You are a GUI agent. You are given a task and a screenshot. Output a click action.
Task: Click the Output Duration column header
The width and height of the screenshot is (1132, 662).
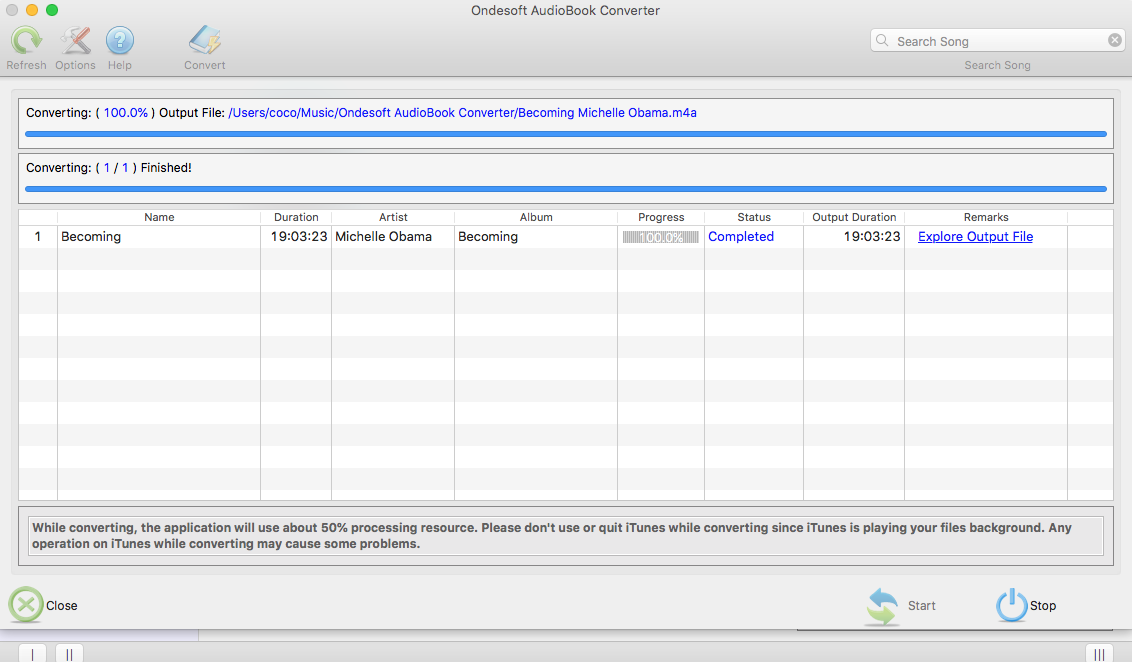point(854,217)
